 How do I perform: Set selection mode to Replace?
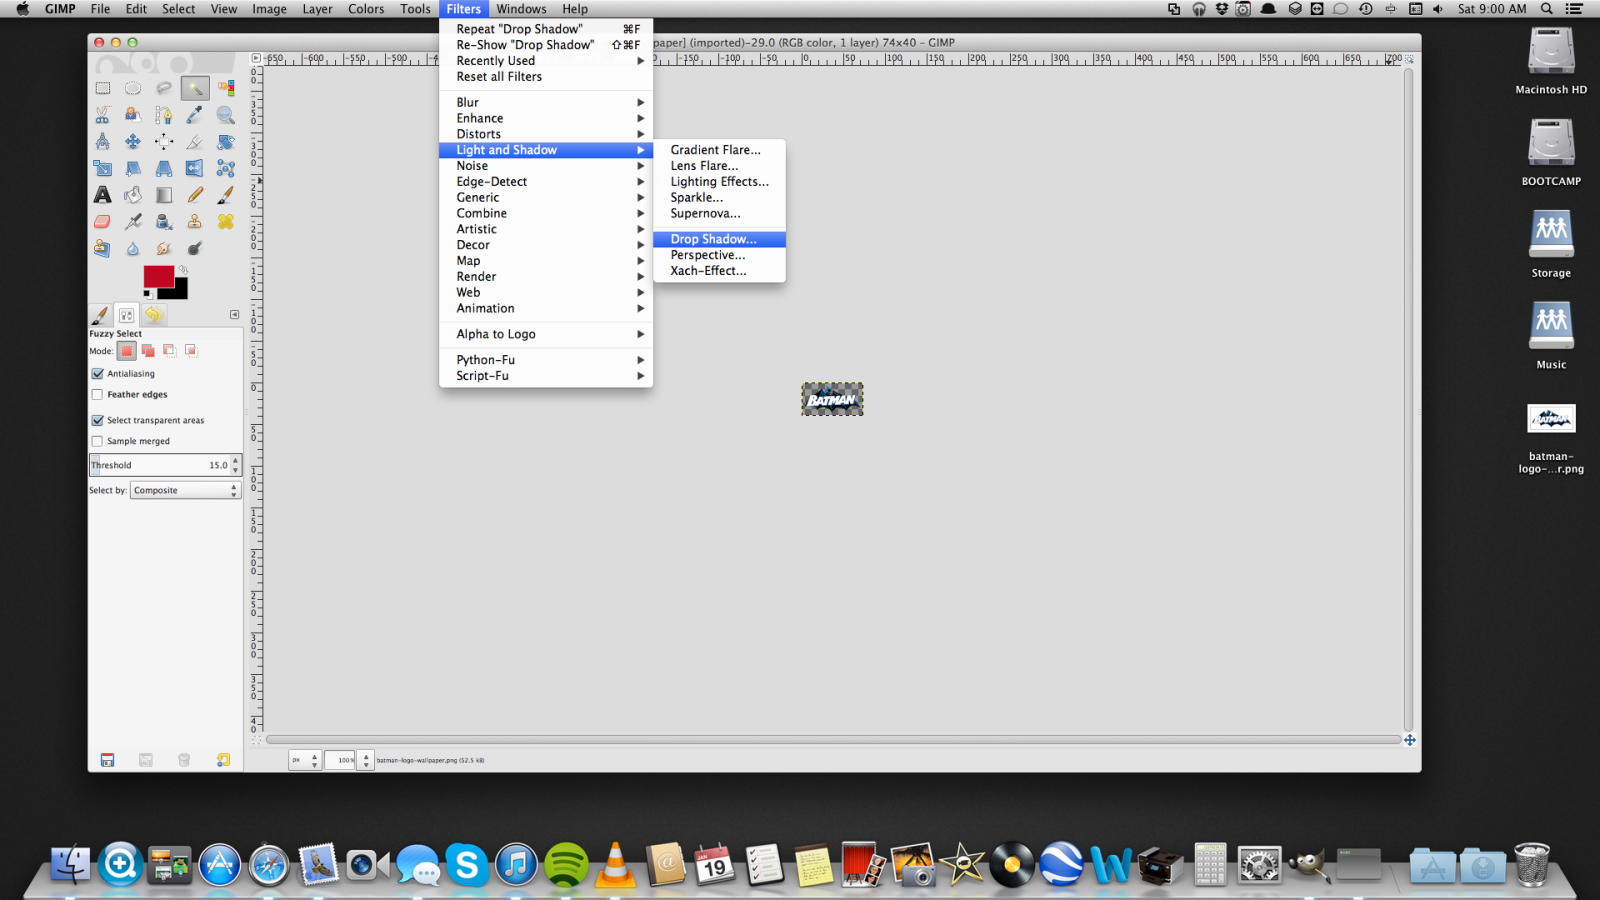coord(127,351)
